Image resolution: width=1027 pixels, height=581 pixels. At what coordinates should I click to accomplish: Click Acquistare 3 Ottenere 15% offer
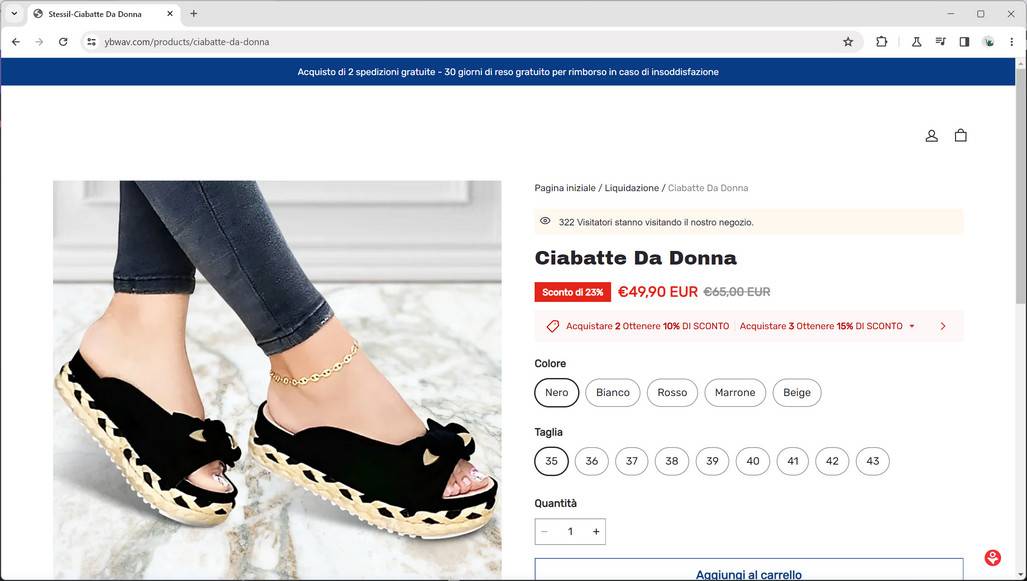tap(821, 326)
